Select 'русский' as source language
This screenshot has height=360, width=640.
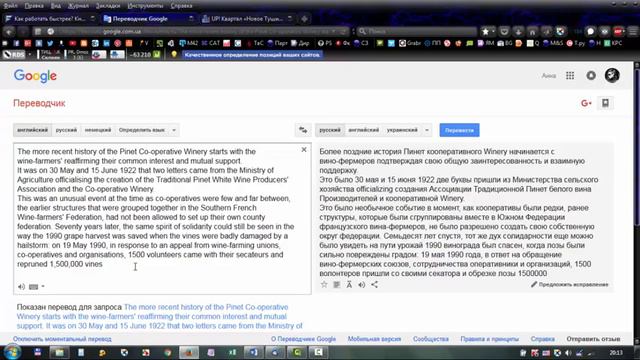(x=66, y=130)
